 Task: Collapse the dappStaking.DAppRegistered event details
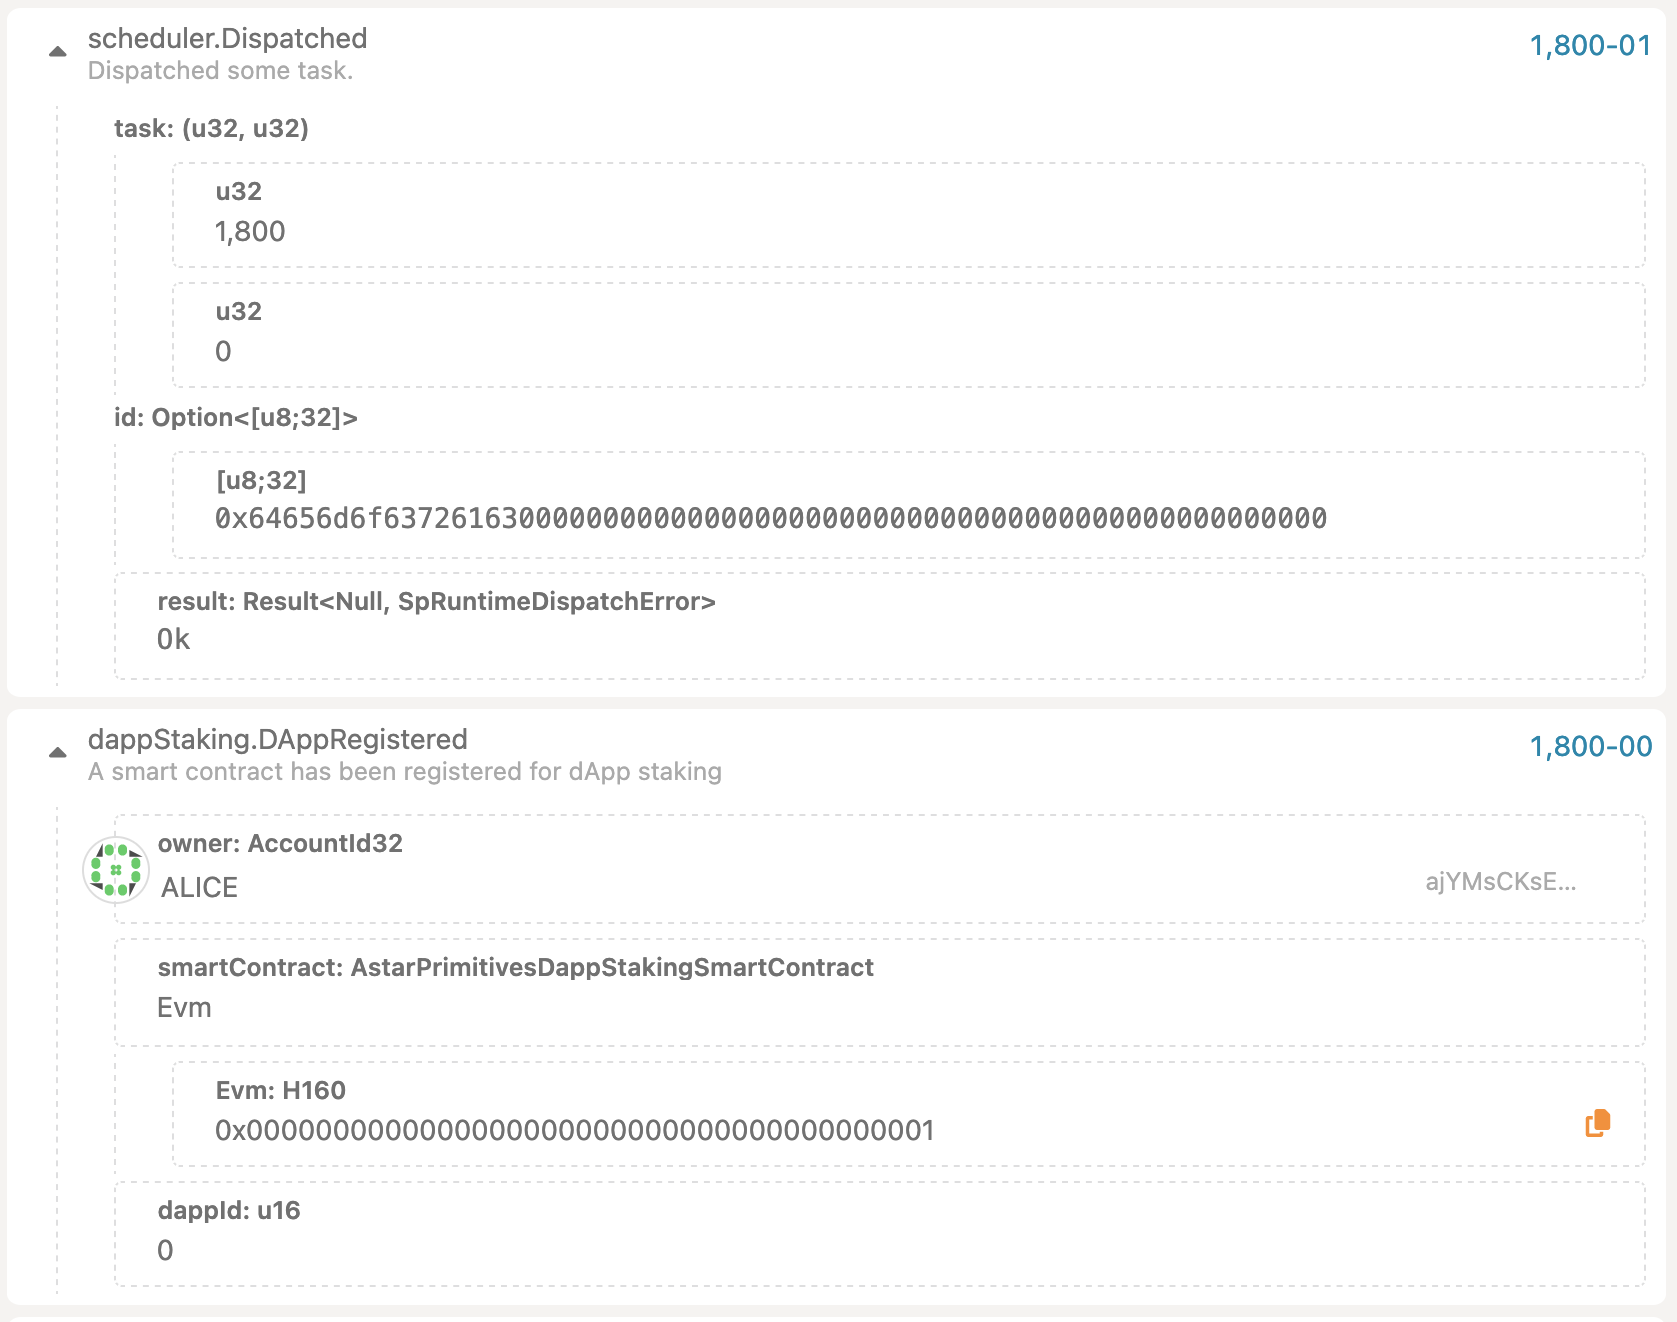pyautogui.click(x=58, y=752)
